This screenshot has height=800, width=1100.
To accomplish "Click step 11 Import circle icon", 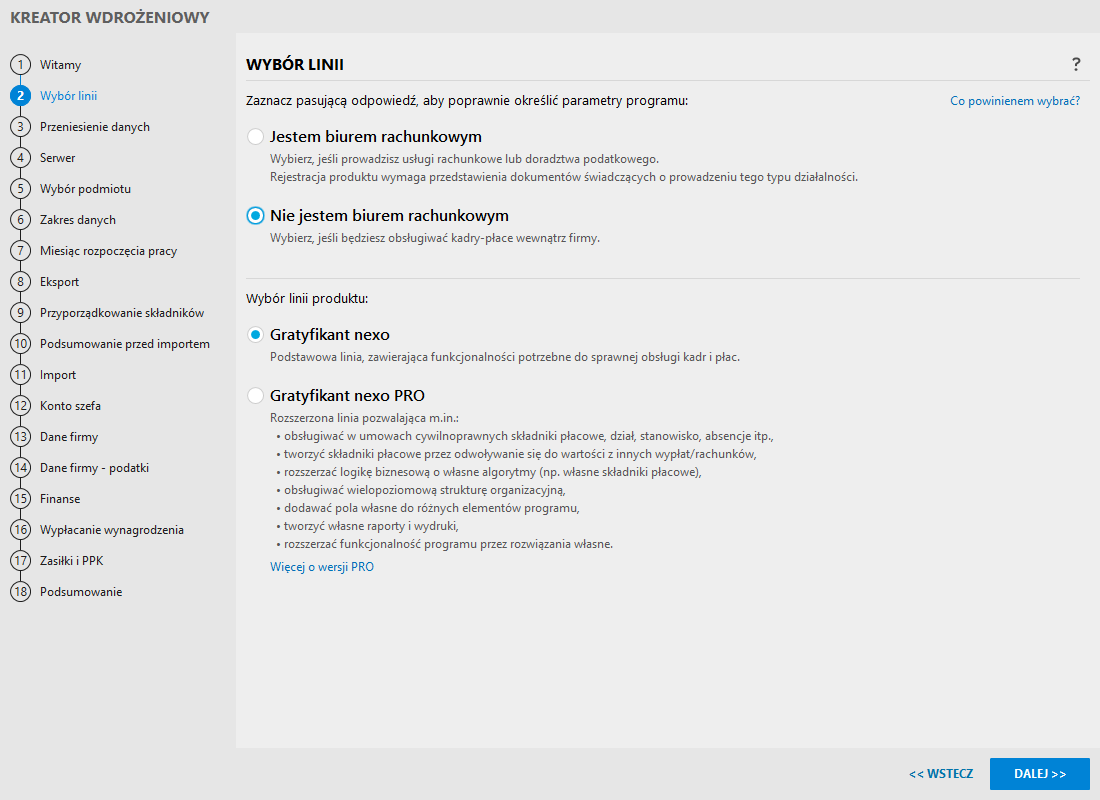I will point(20,375).
